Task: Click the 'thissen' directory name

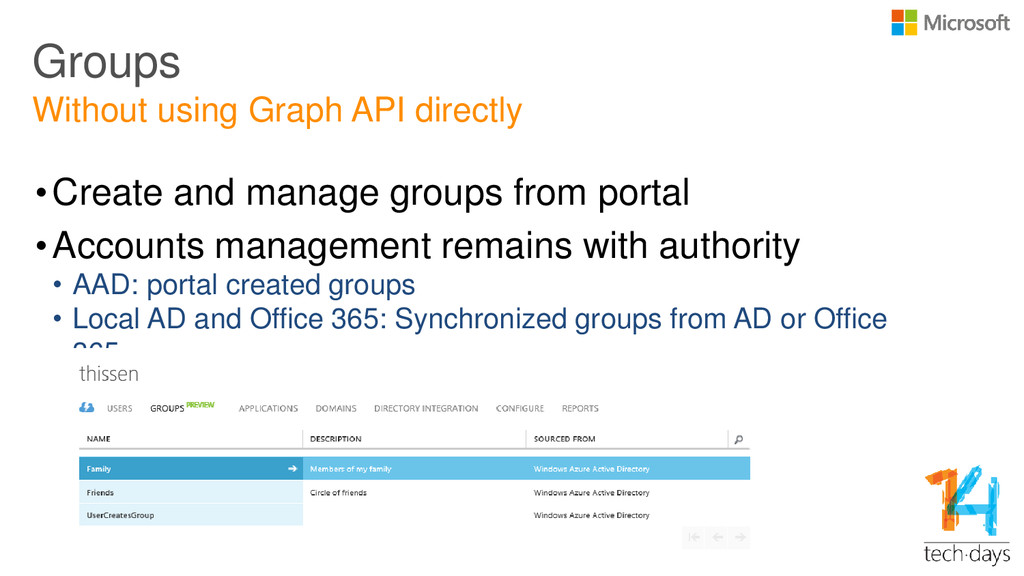Action: pos(109,374)
